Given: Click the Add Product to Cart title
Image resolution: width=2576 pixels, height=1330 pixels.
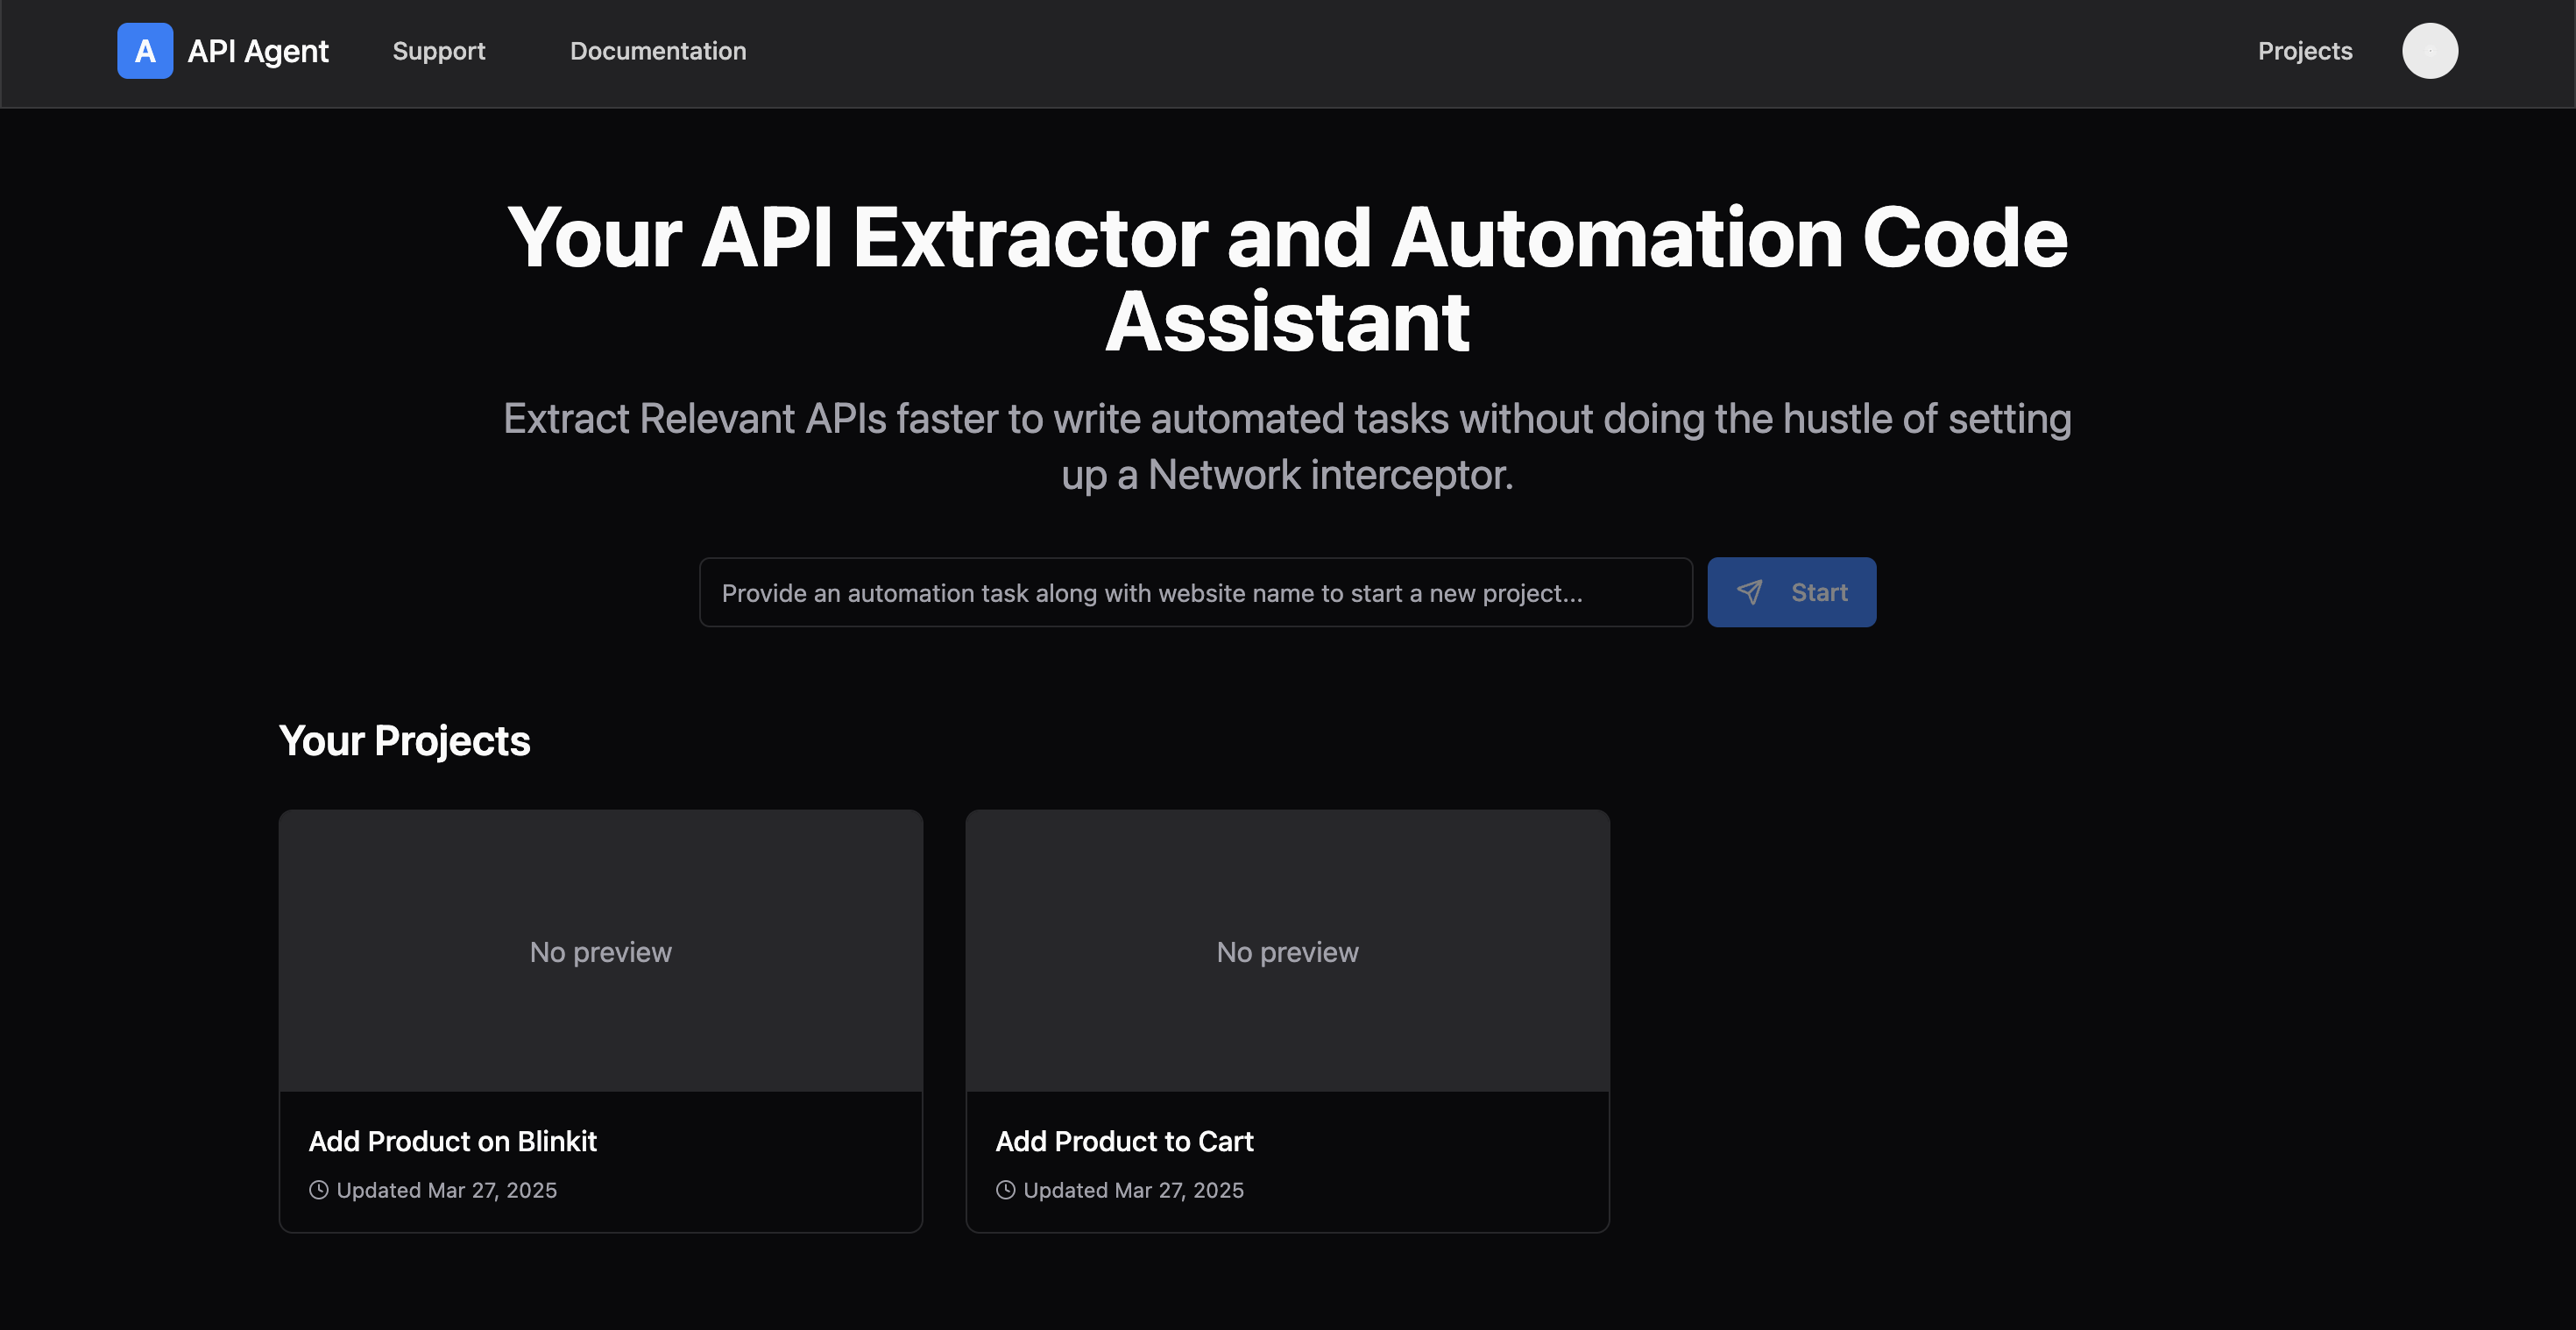Looking at the screenshot, I should [x=1124, y=1141].
